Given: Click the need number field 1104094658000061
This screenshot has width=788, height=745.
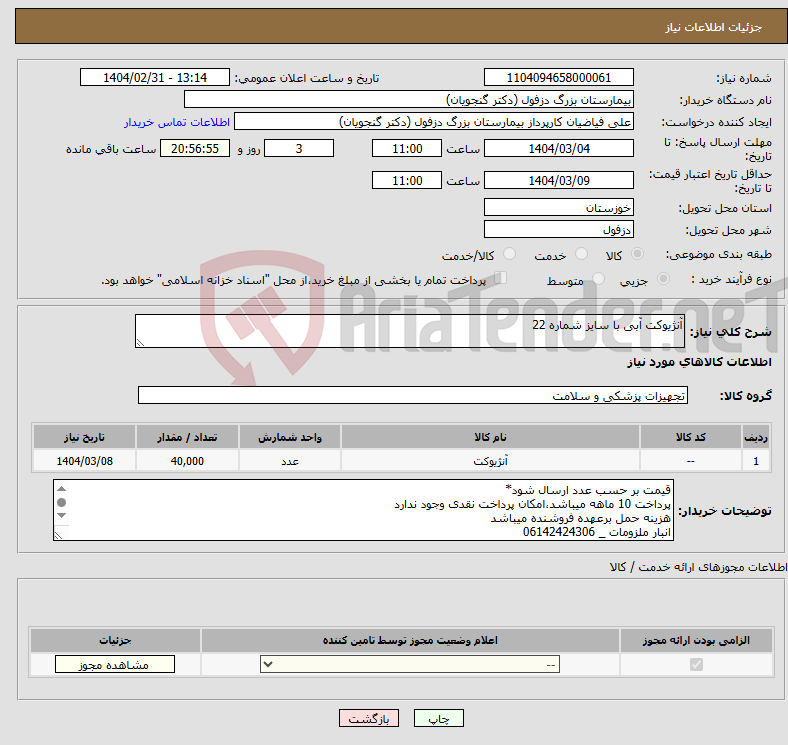Looking at the screenshot, I should click(x=558, y=77).
